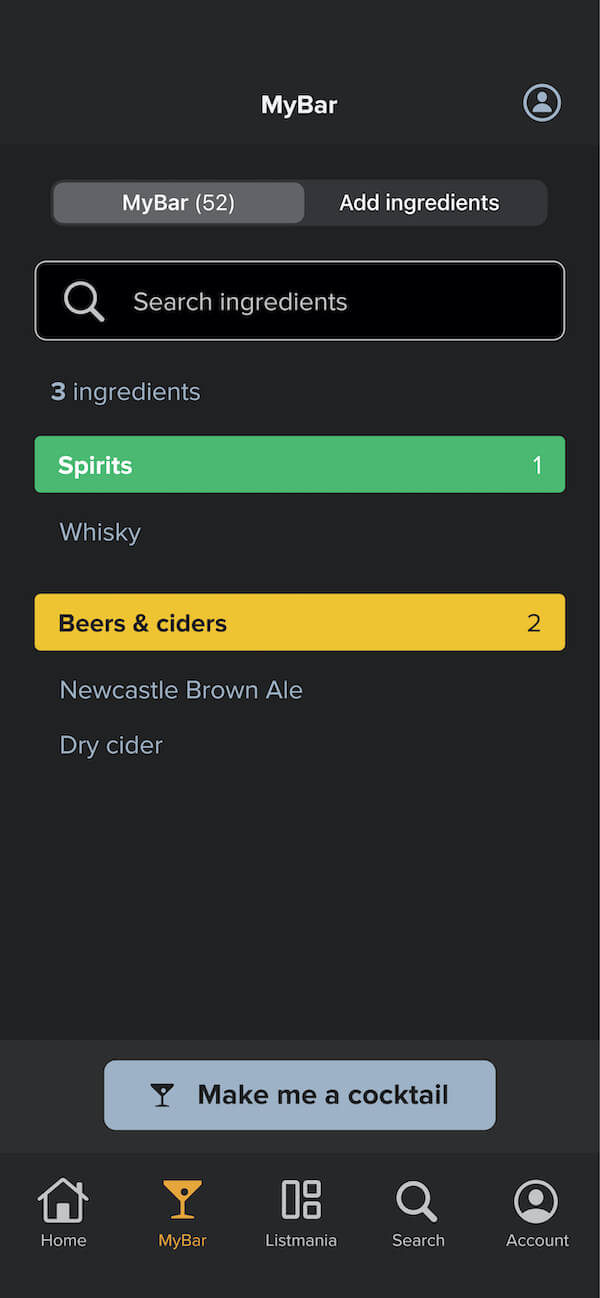
Task: Select the Account icon in bottom bar
Action: [537, 1210]
